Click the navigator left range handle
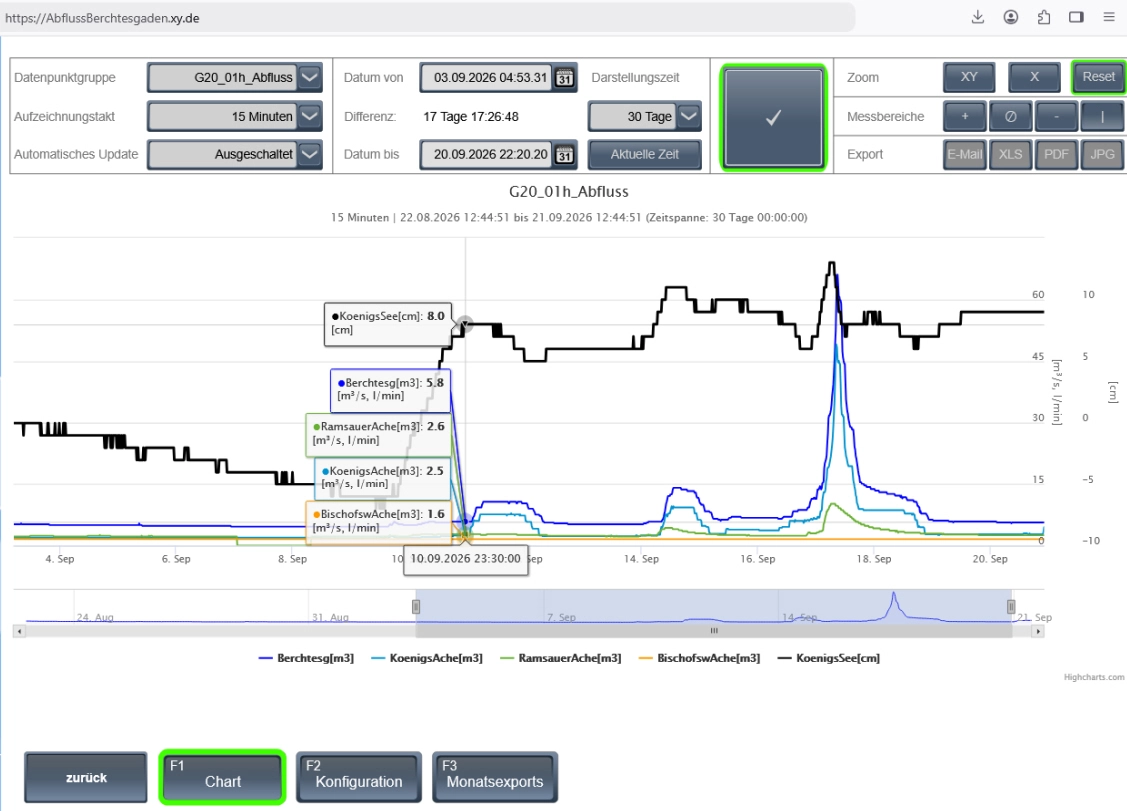The width and height of the screenshot is (1127, 811). pyautogui.click(x=415, y=607)
